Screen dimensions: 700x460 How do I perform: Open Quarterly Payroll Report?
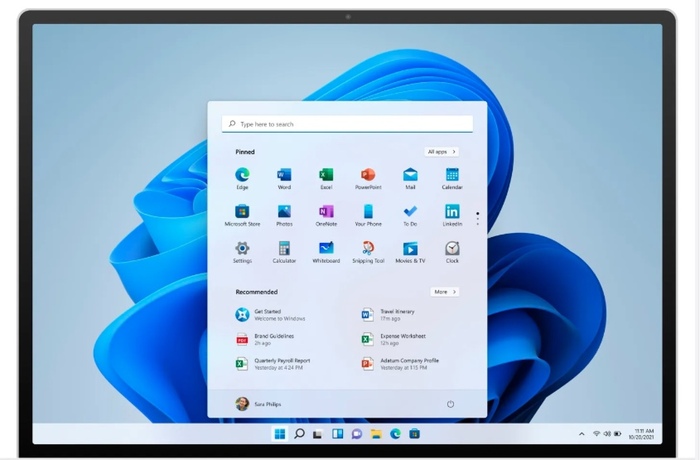pos(273,364)
